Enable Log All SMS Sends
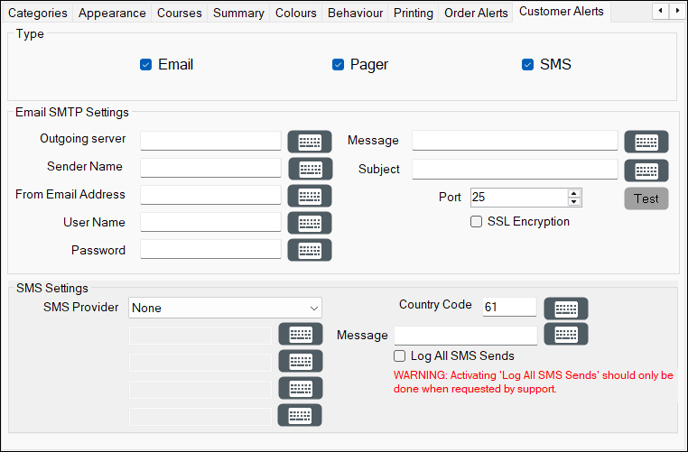The height and width of the screenshot is (452, 688). pyautogui.click(x=399, y=356)
